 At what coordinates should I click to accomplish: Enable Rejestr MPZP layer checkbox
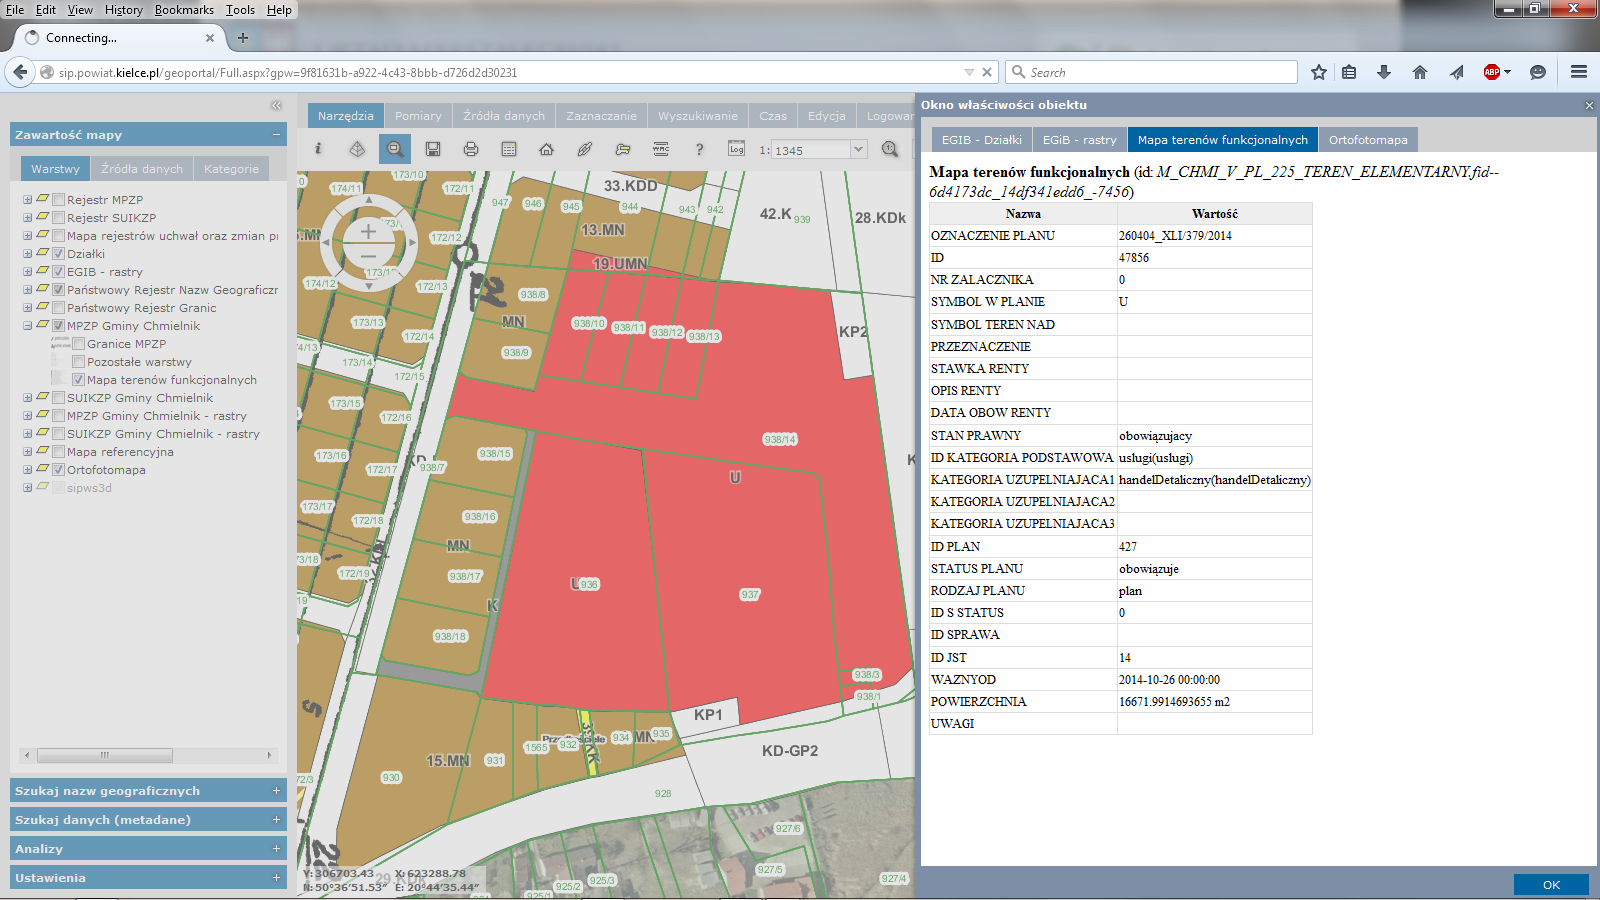pyautogui.click(x=59, y=200)
